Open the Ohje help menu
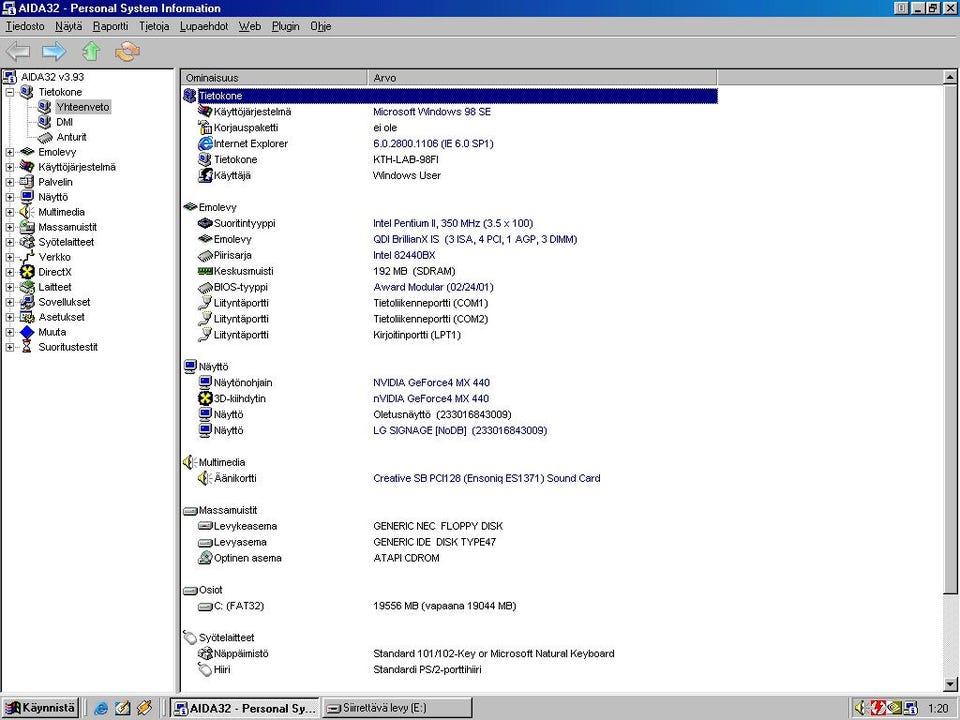Viewport: 960px width, 720px height. point(320,26)
